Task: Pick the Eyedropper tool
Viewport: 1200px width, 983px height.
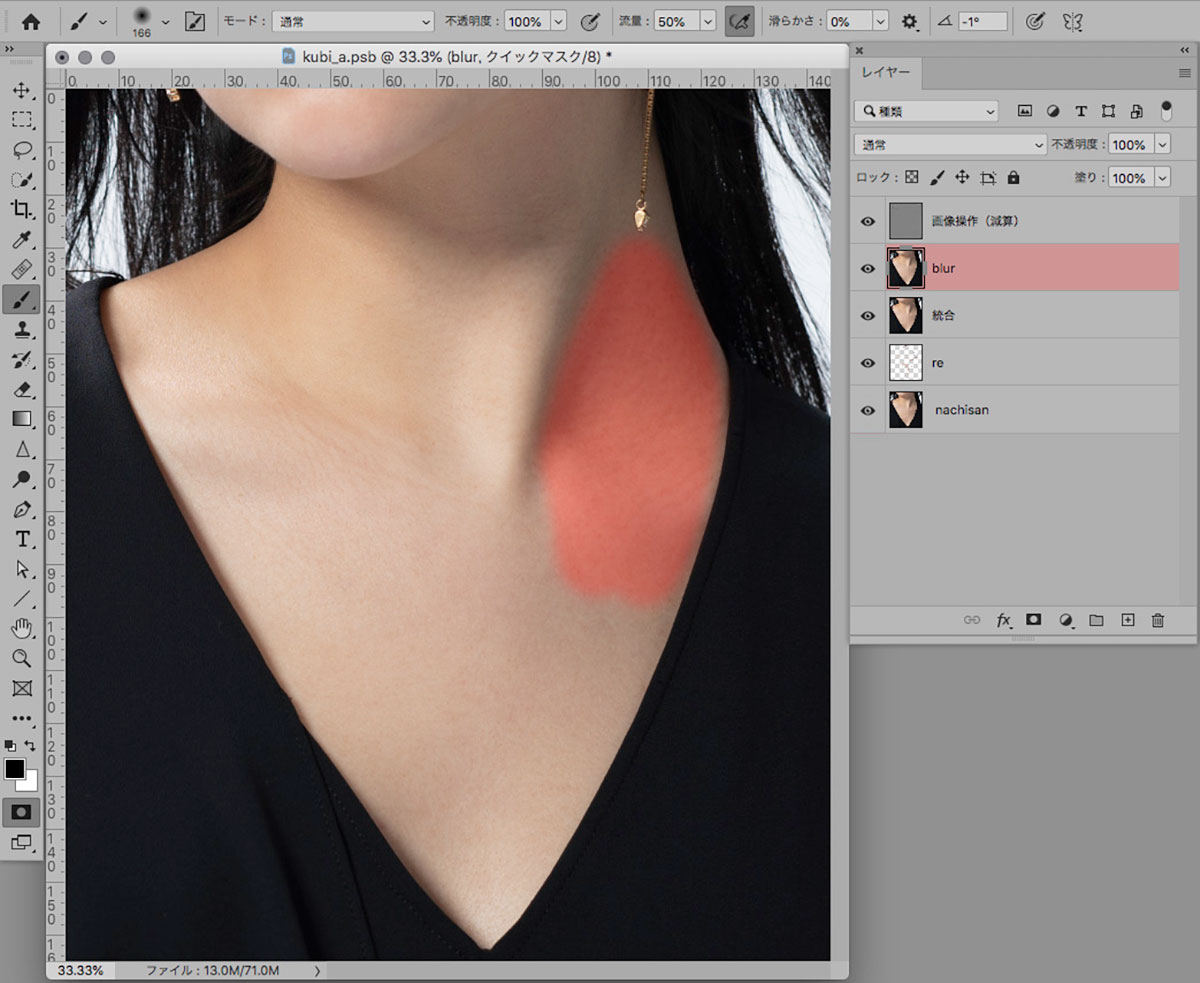Action: tap(21, 239)
